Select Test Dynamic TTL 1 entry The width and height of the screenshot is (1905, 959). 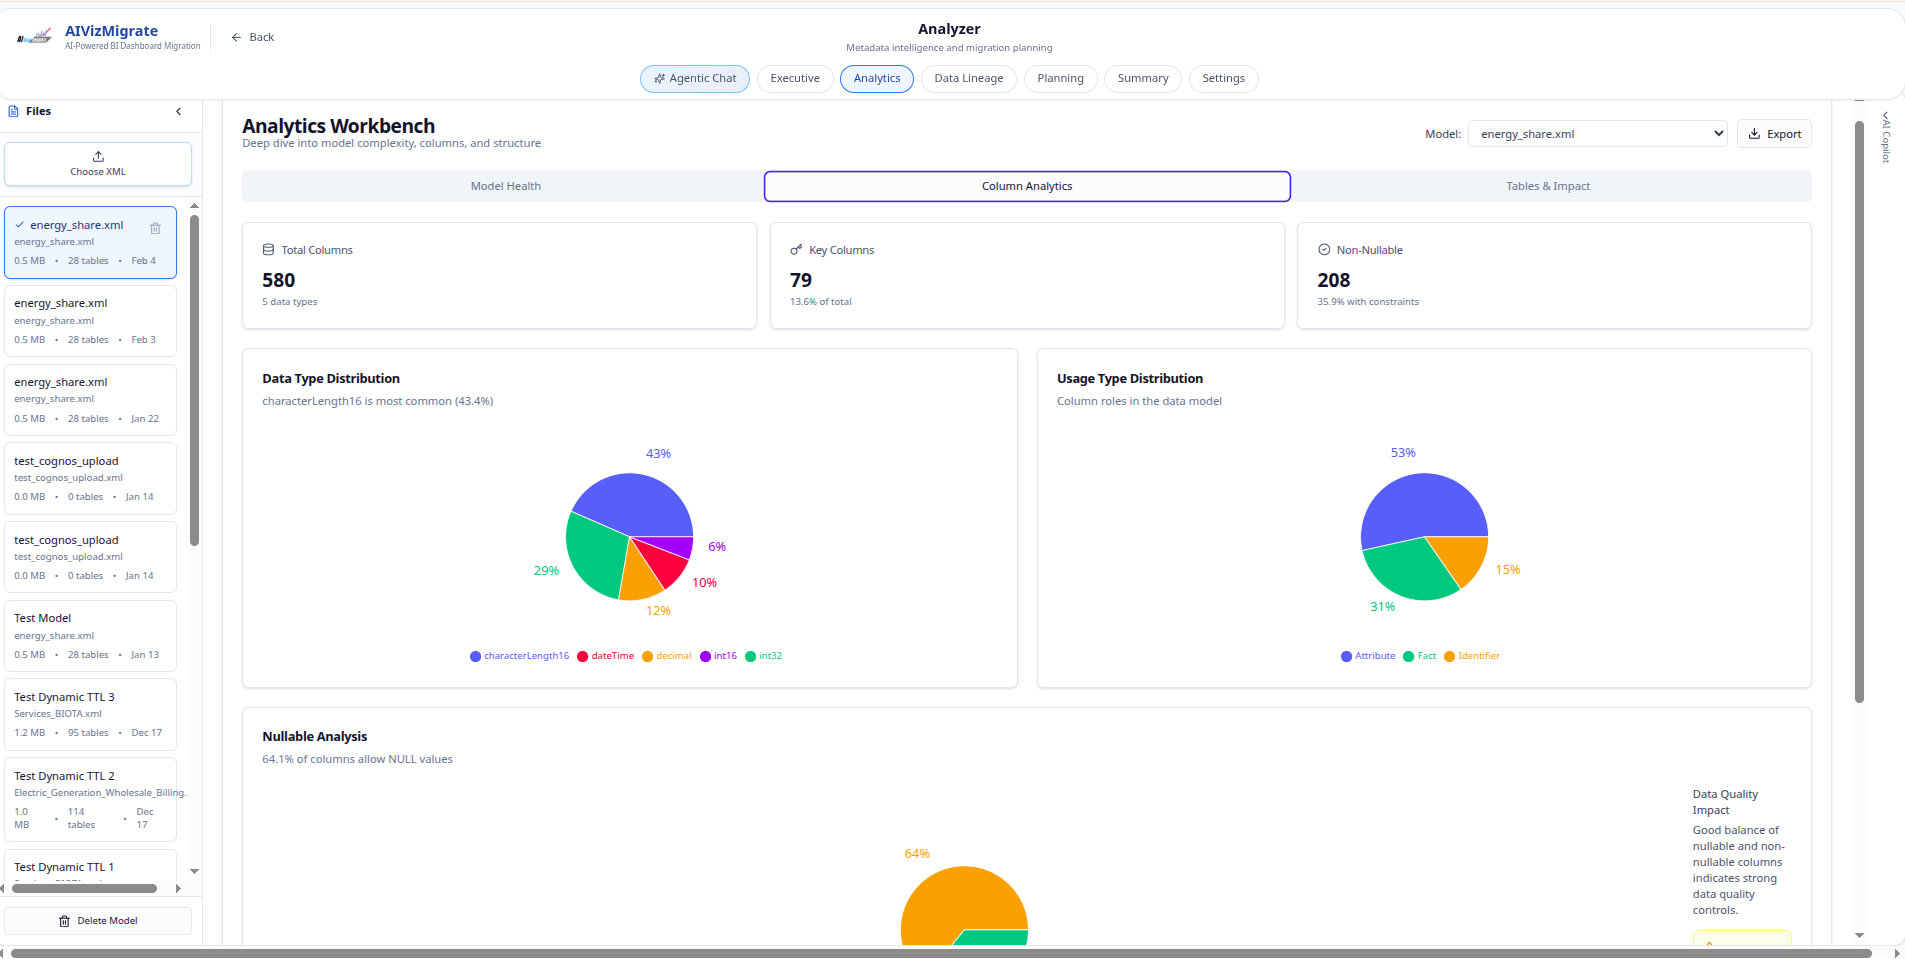pos(90,868)
